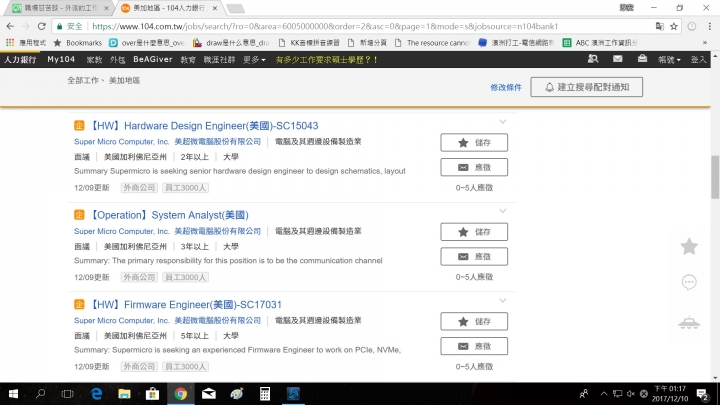Apply to Firmware Engineer job with 應徵
Viewport: 720px width, 405px height.
point(474,346)
